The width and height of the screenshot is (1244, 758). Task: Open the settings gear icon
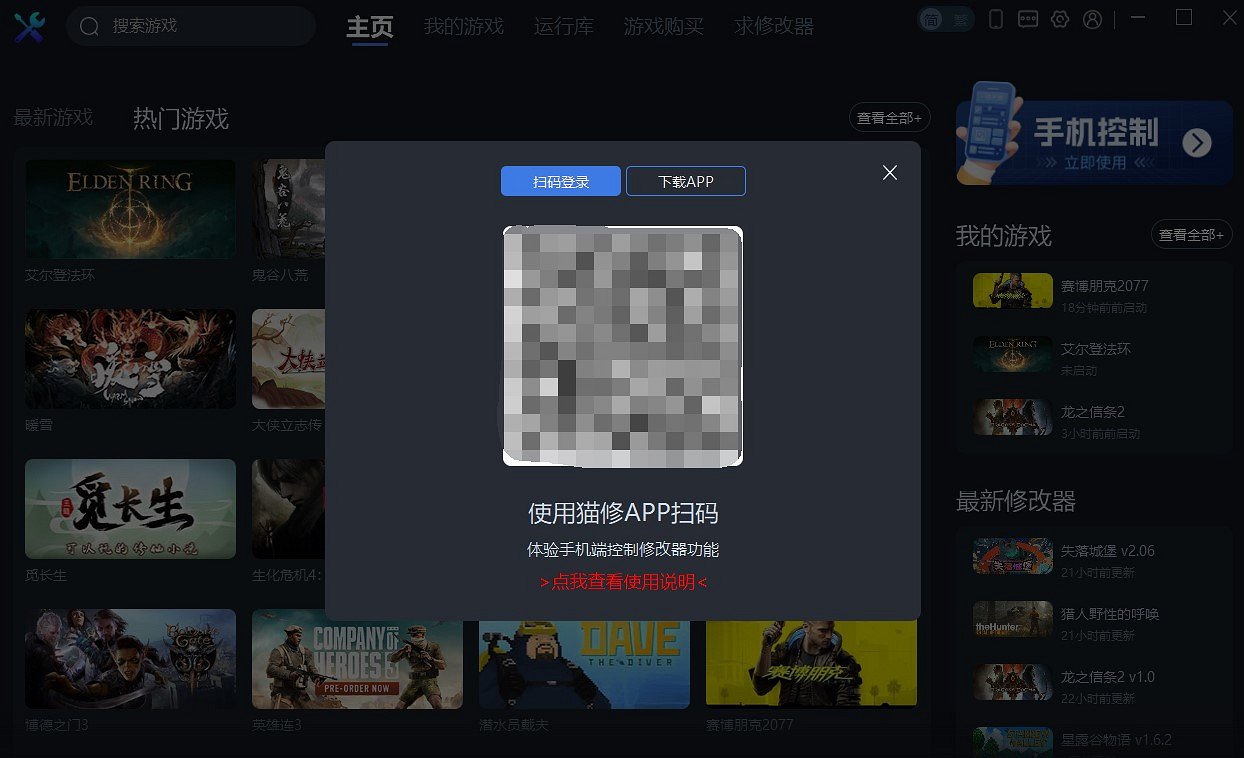[x=1060, y=19]
